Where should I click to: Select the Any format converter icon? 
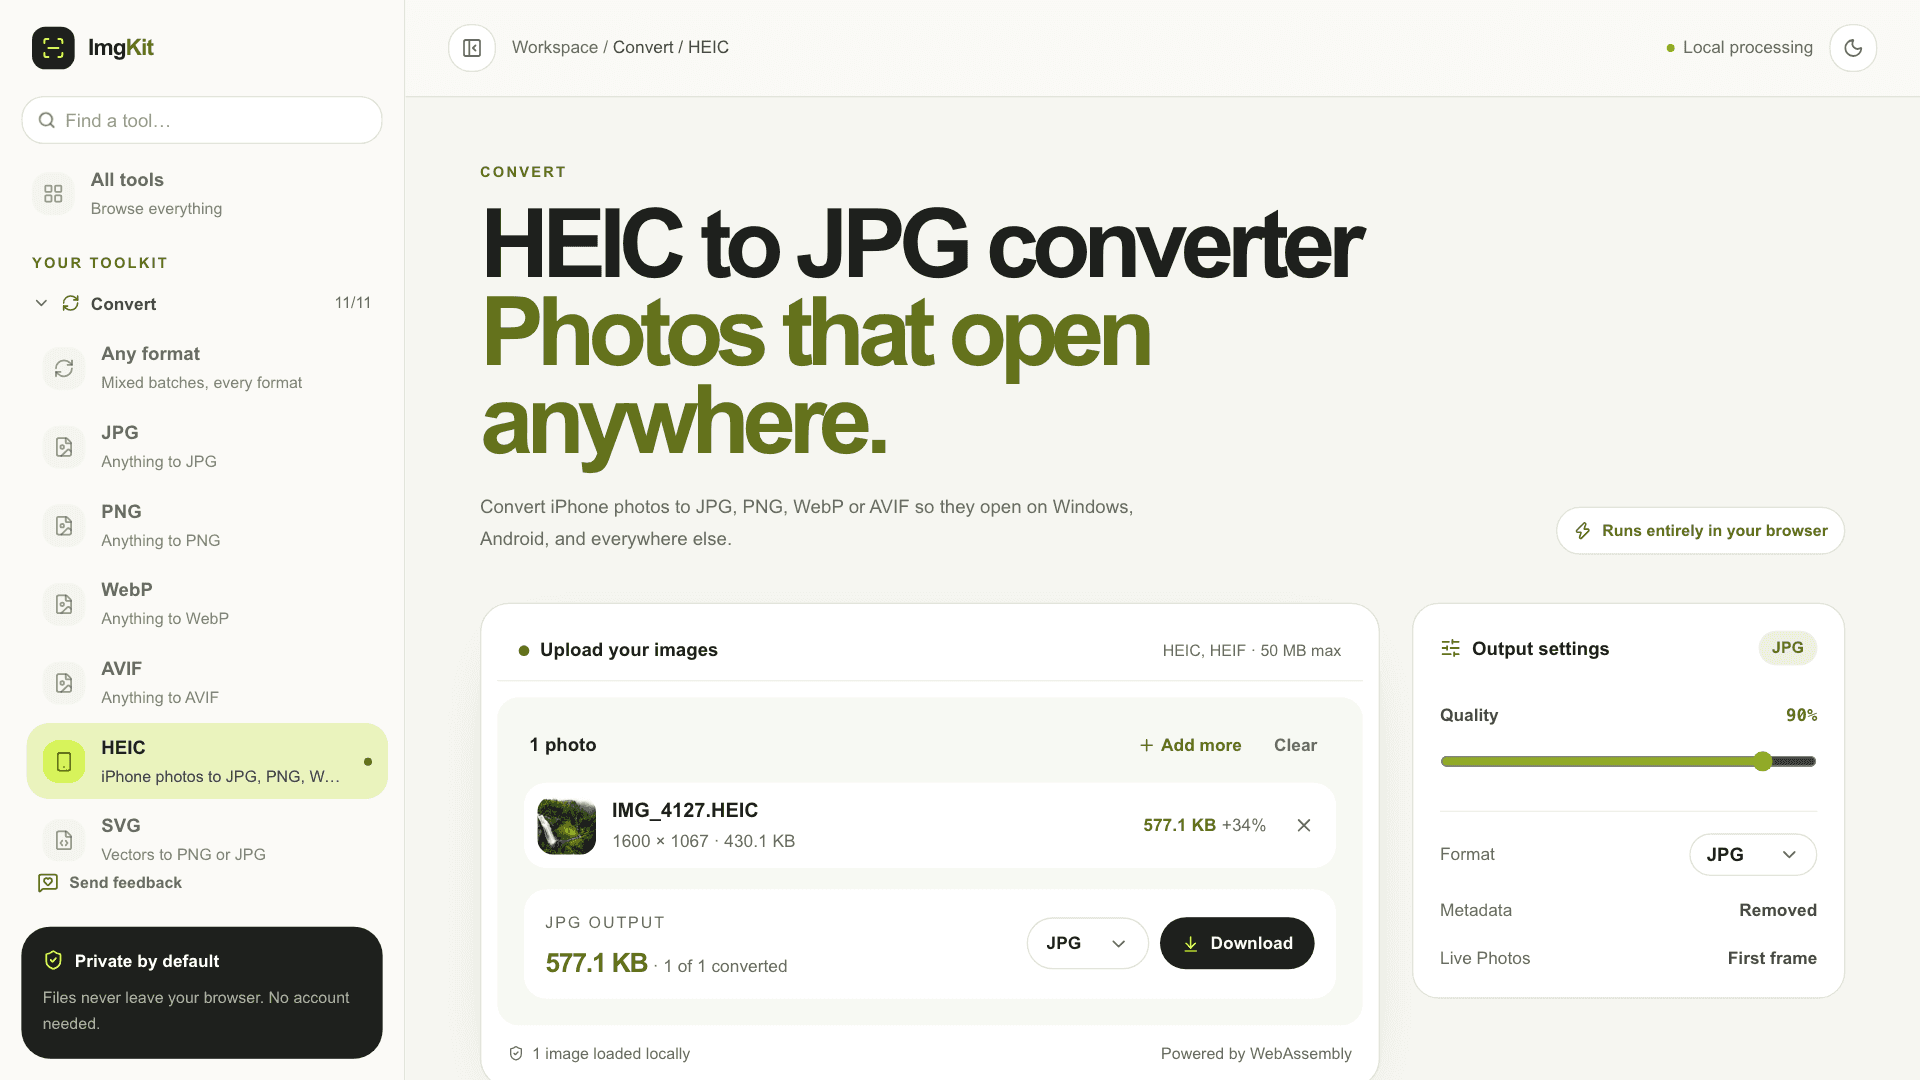[64, 368]
